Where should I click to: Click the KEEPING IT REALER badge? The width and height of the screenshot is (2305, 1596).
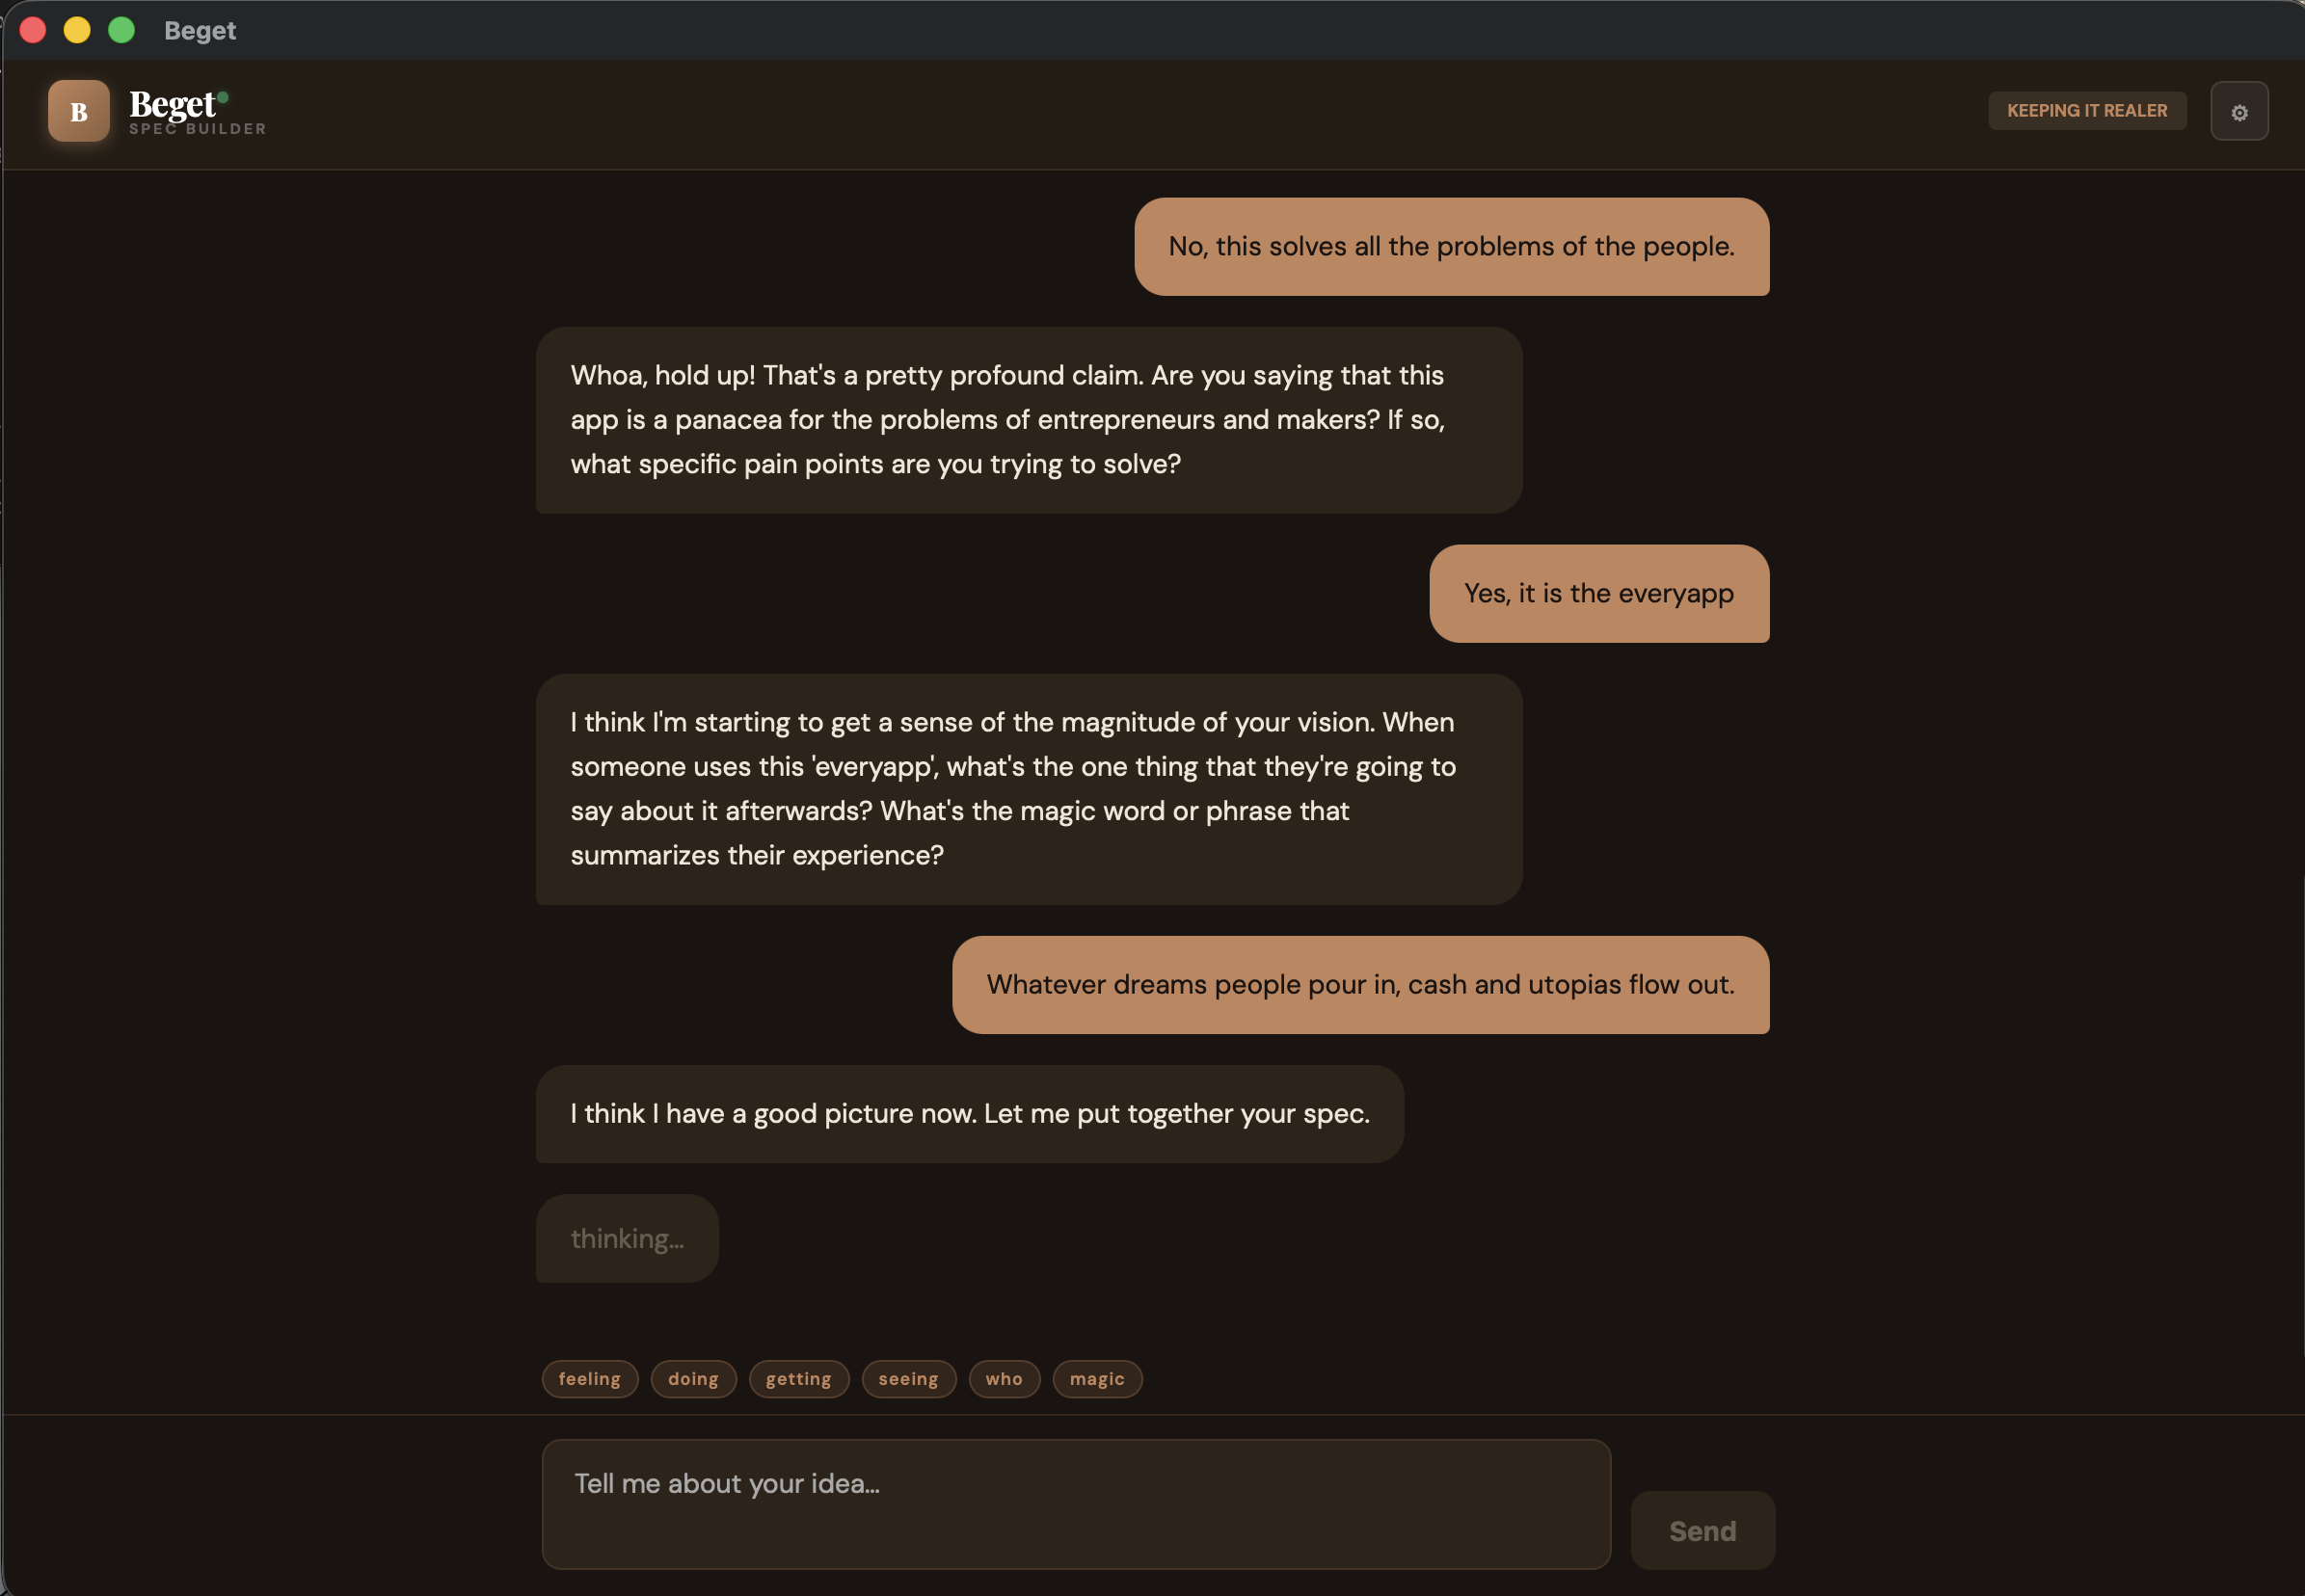pyautogui.click(x=2086, y=110)
